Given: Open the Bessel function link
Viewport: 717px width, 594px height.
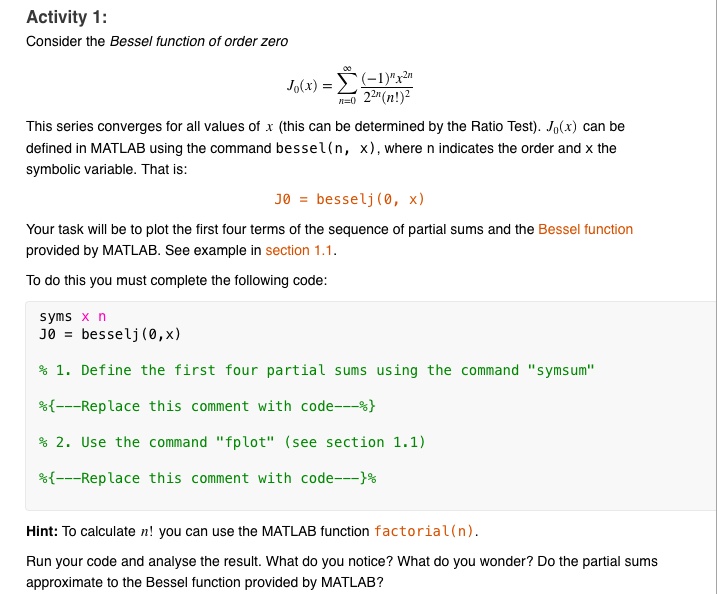Looking at the screenshot, I should [585, 229].
